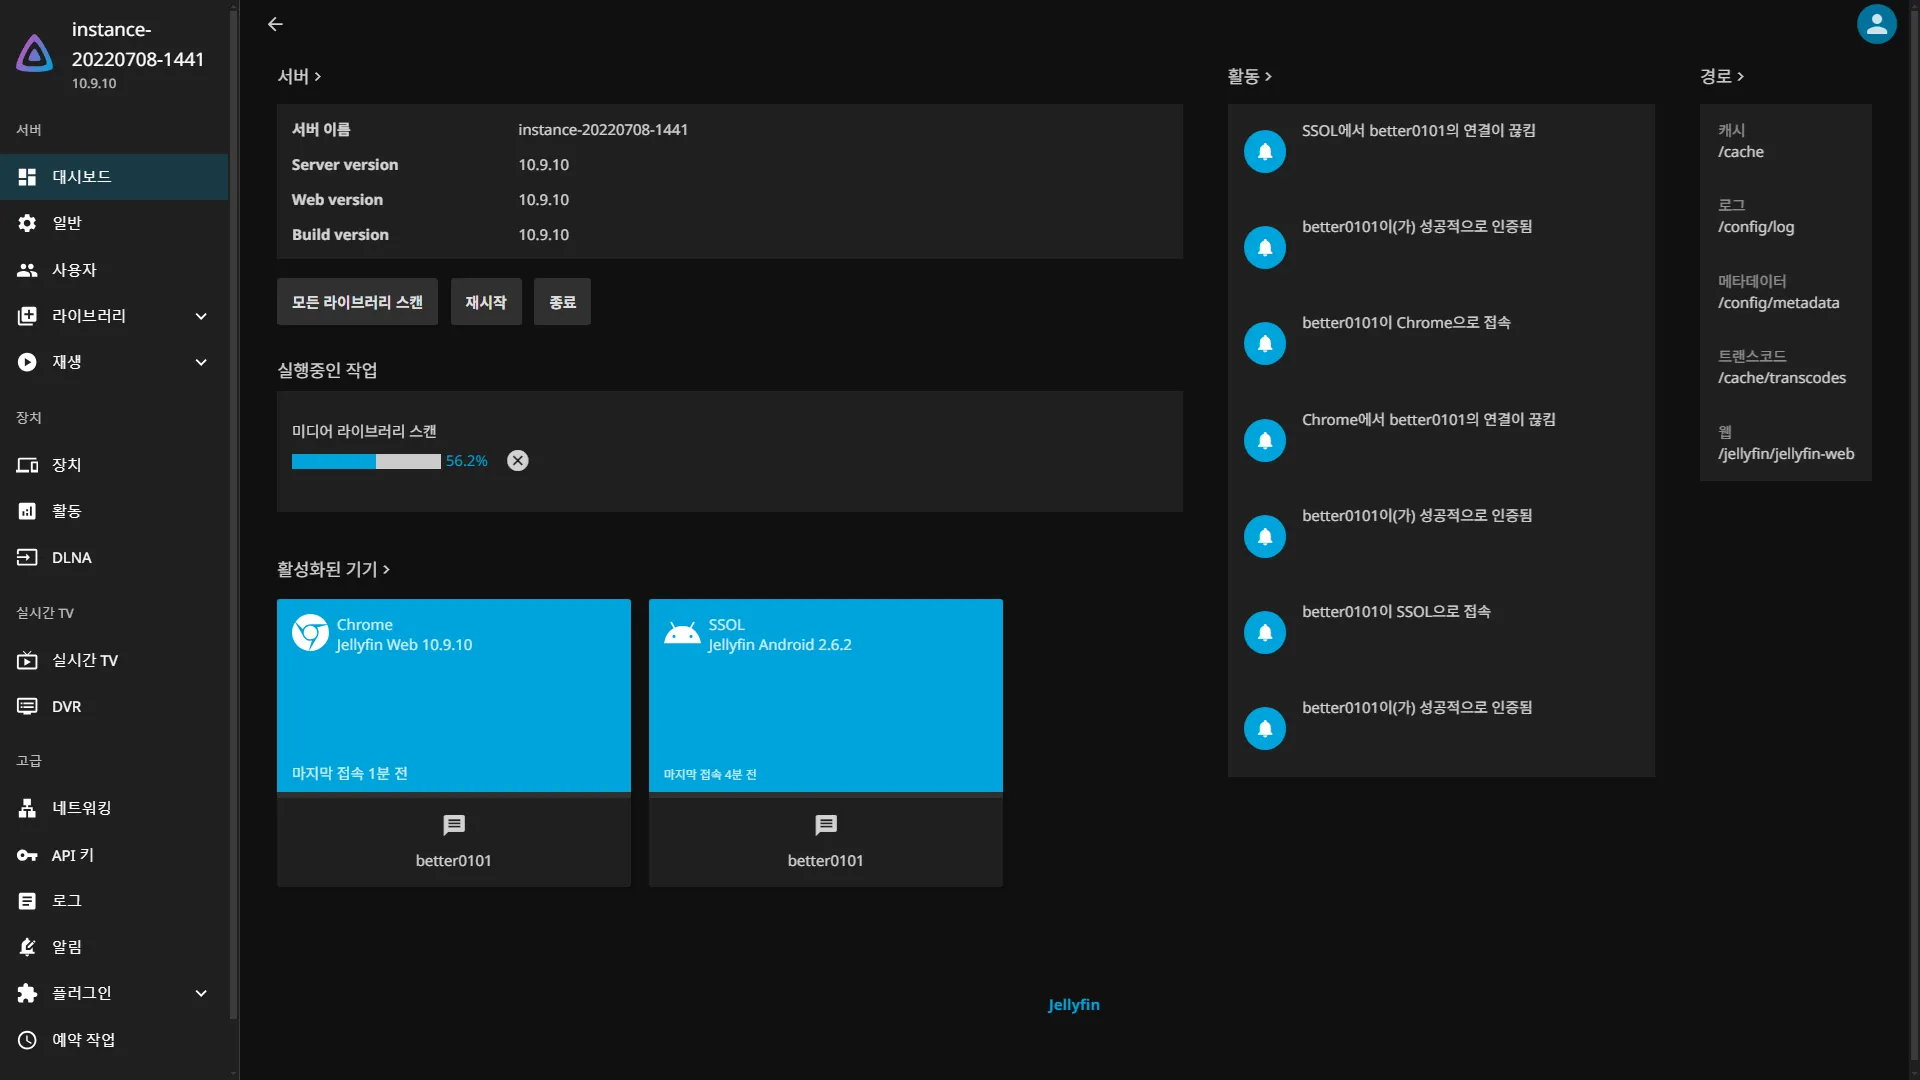Screen dimensions: 1920x1080
Task: Open the Chrome Jellyfin Web device card
Action: pos(453,695)
